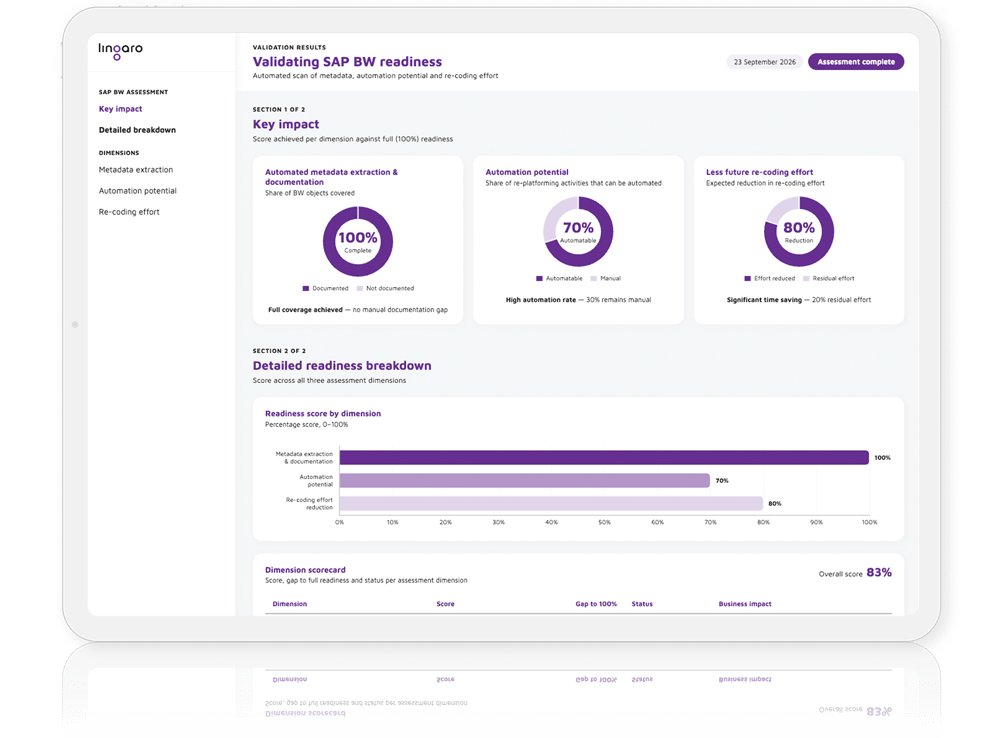Click the Automated metadata extraction card title

click(331, 177)
